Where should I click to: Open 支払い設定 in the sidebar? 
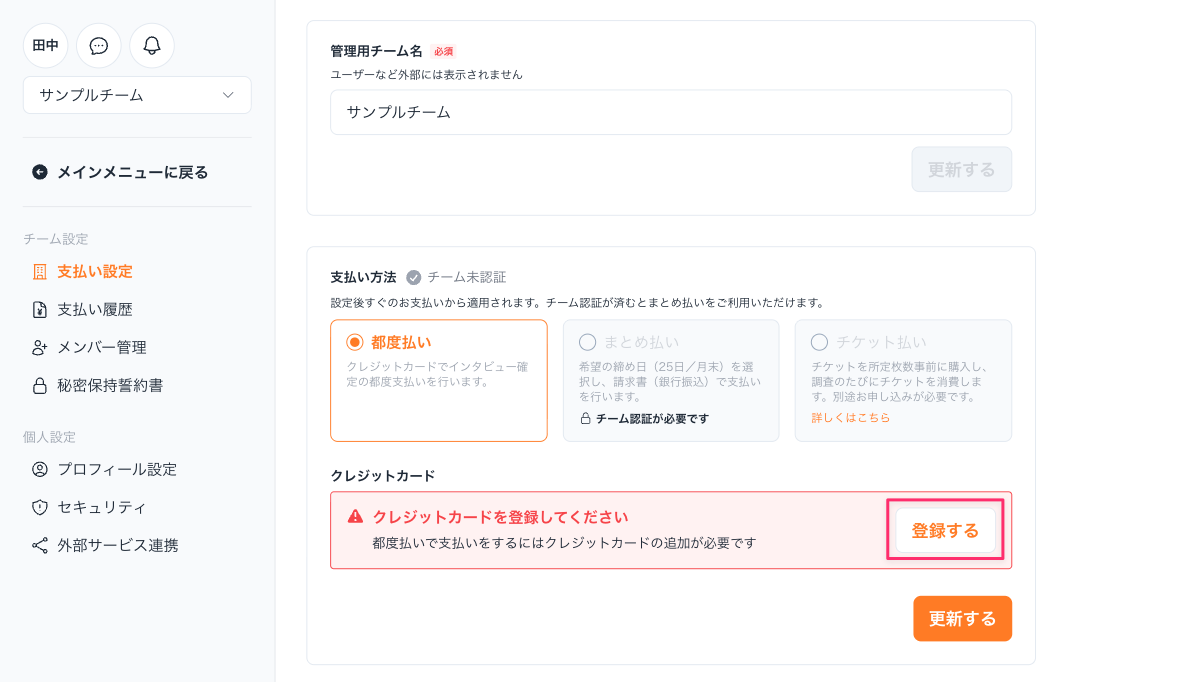point(94,272)
